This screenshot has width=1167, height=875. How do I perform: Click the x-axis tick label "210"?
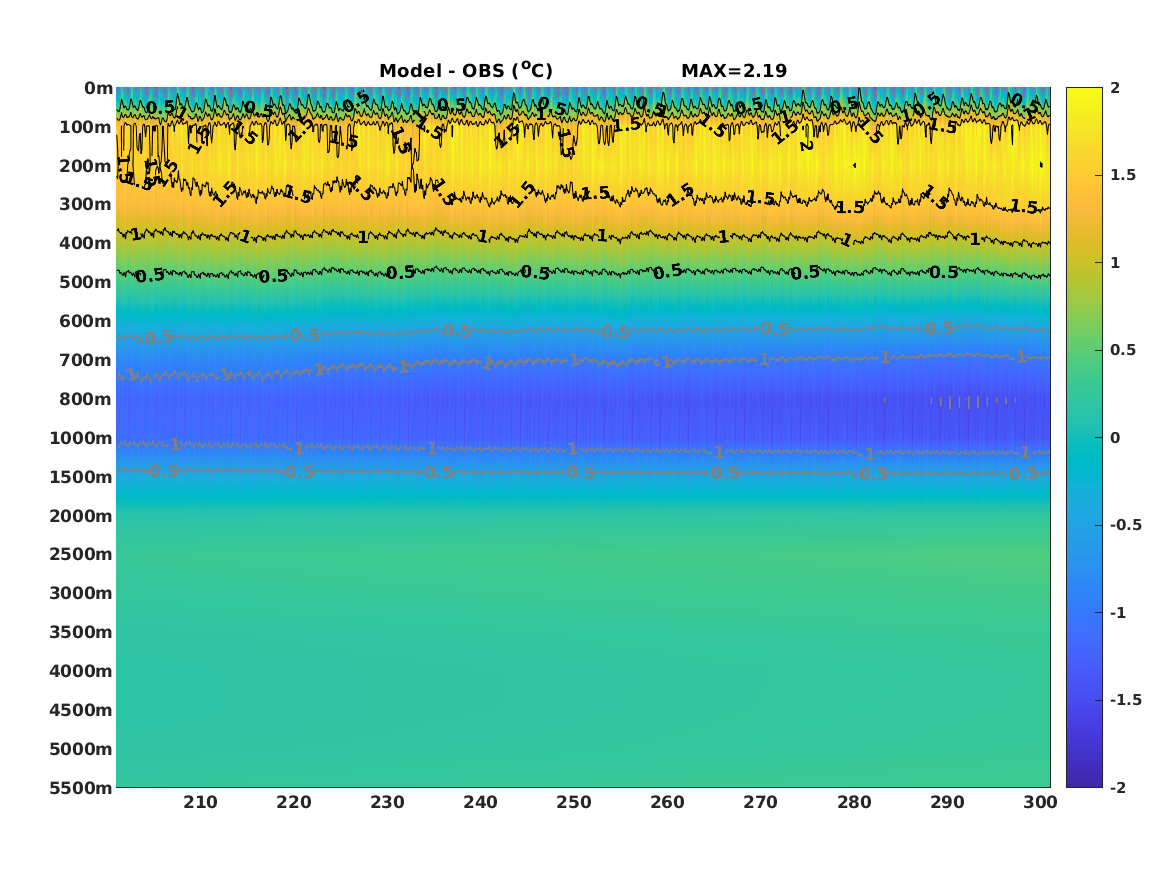201,802
